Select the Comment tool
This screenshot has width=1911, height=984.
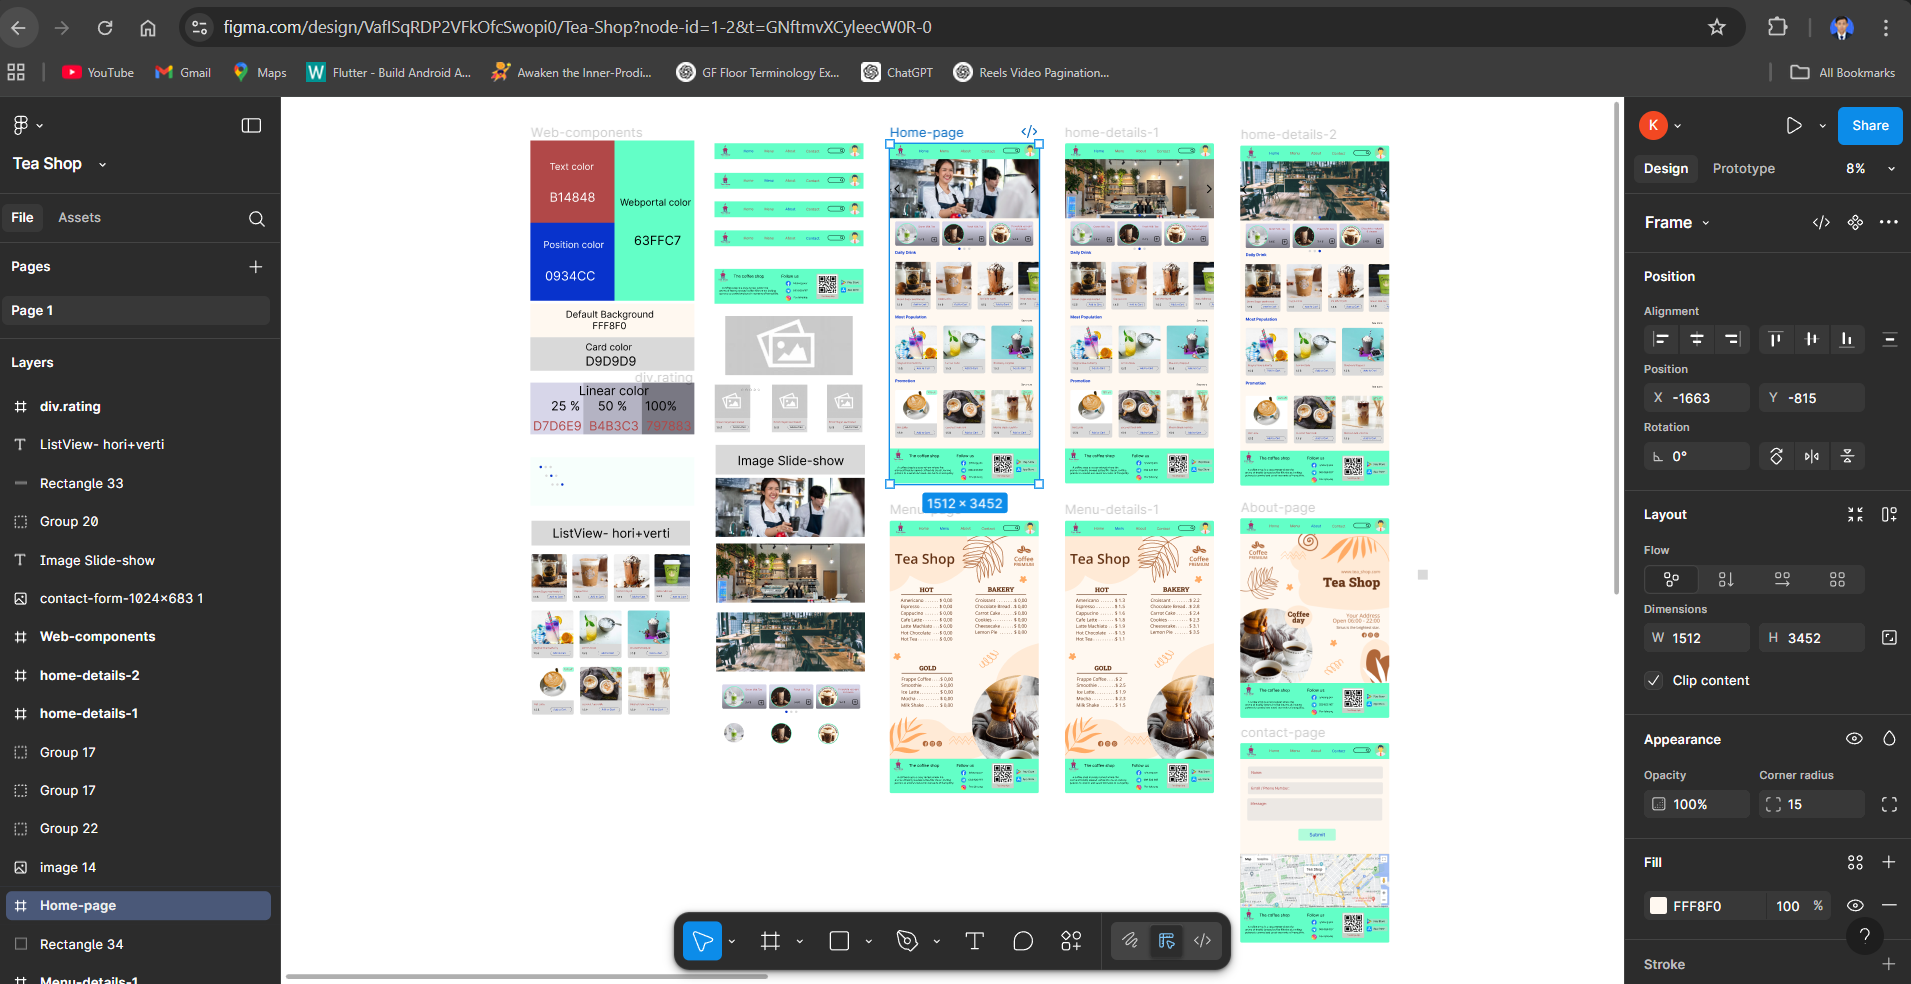click(1022, 941)
